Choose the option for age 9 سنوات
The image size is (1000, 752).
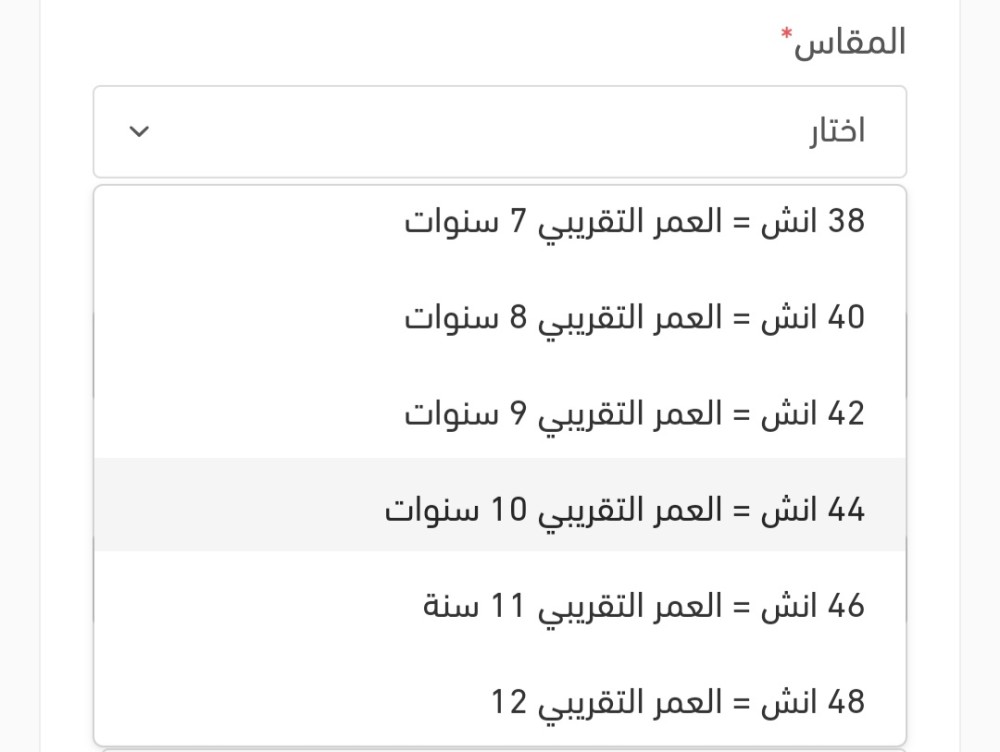tap(634, 414)
